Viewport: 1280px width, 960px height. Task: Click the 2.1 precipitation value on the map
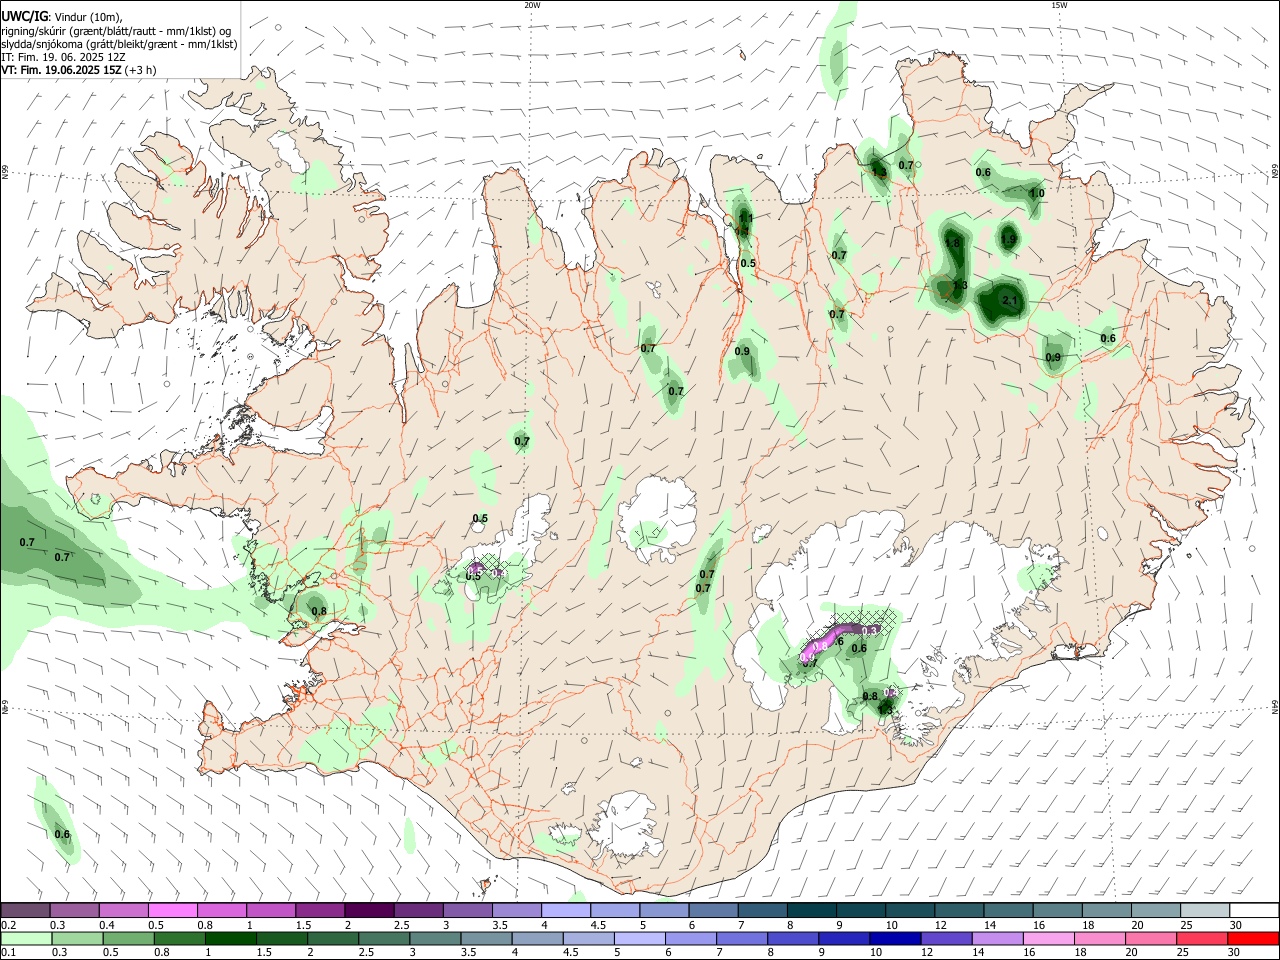[1009, 301]
